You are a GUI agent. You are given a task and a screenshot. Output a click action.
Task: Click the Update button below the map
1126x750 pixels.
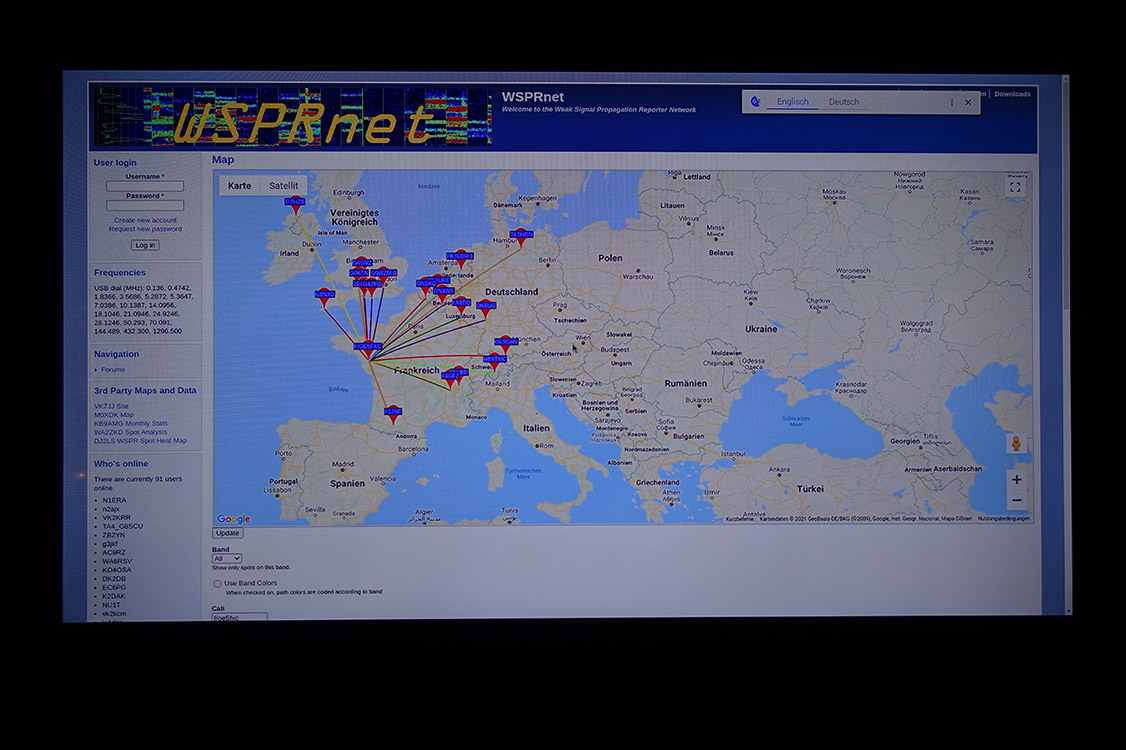(x=228, y=534)
